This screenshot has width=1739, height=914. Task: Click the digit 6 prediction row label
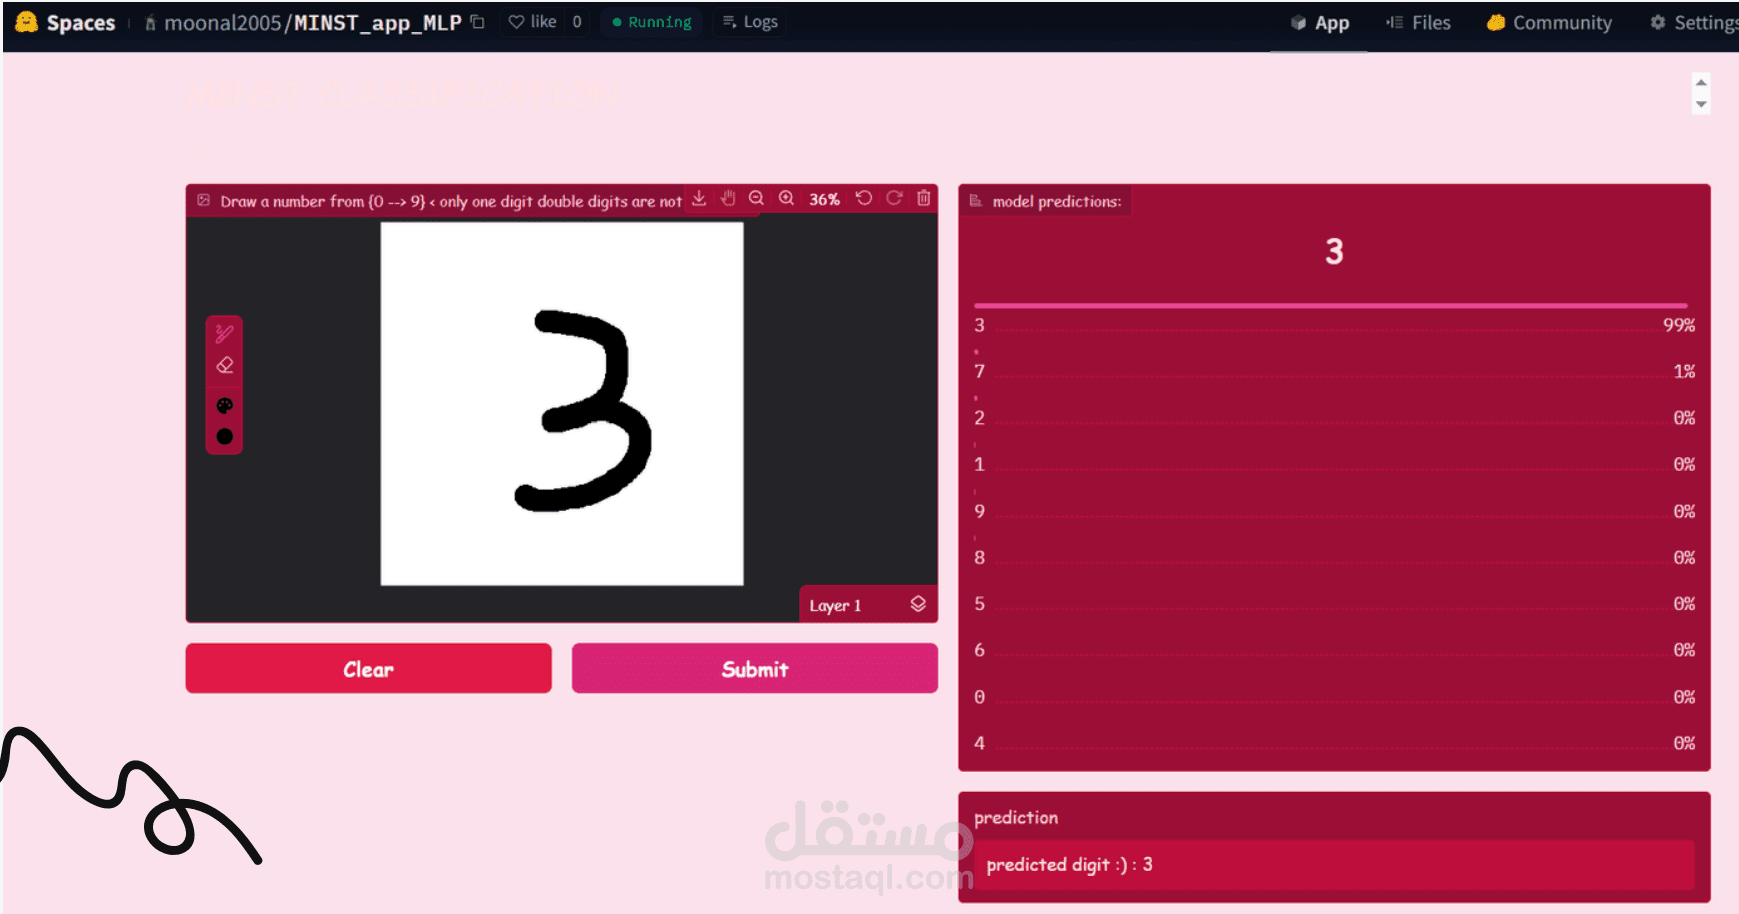pyautogui.click(x=980, y=650)
